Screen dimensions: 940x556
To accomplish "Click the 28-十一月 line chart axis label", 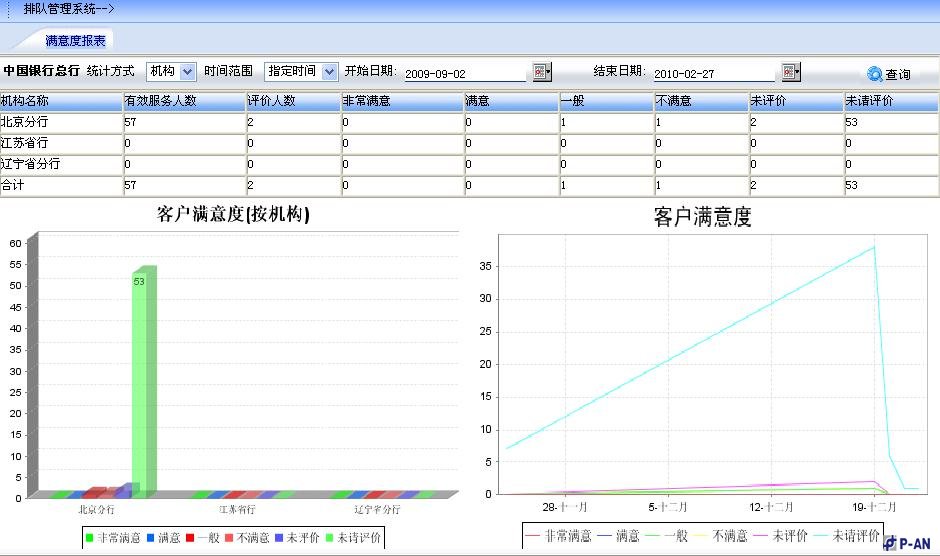I will coord(565,507).
